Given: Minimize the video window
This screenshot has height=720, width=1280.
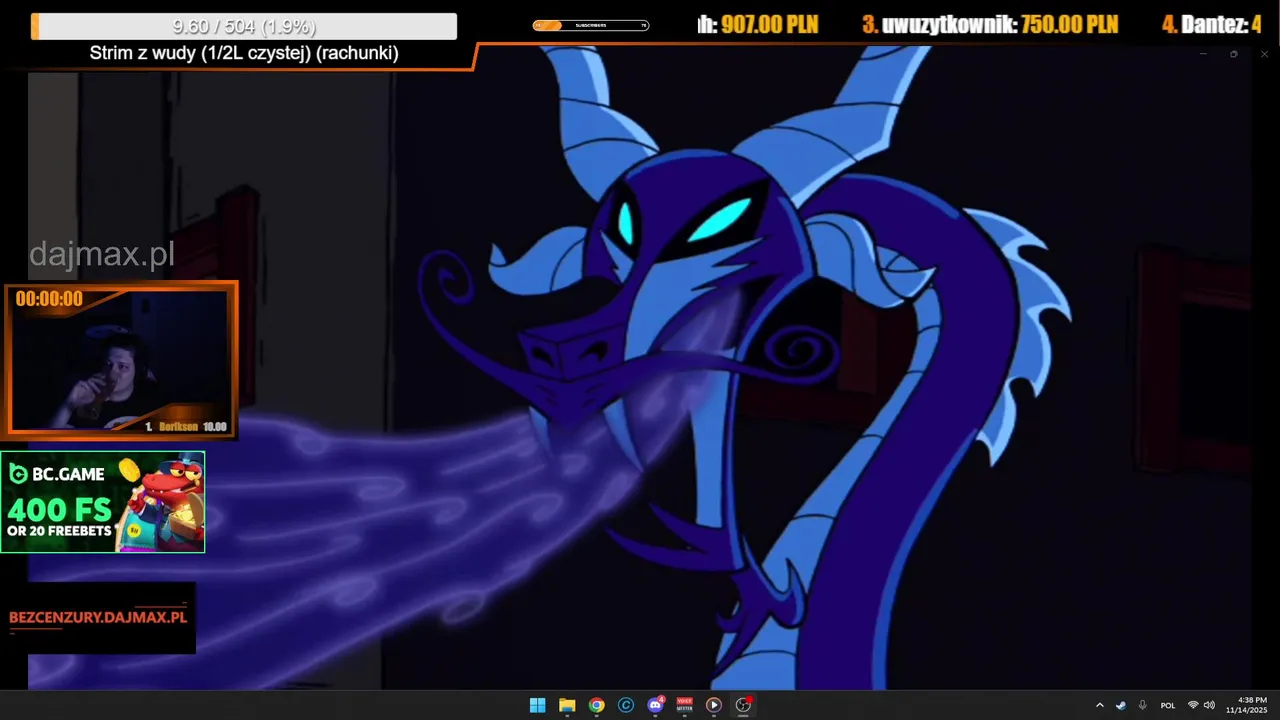Looking at the screenshot, I should tap(1203, 54).
